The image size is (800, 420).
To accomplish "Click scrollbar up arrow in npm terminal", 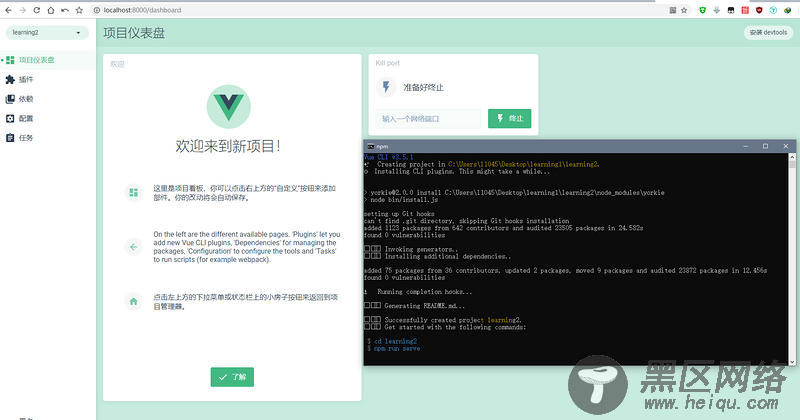I will pos(792,157).
